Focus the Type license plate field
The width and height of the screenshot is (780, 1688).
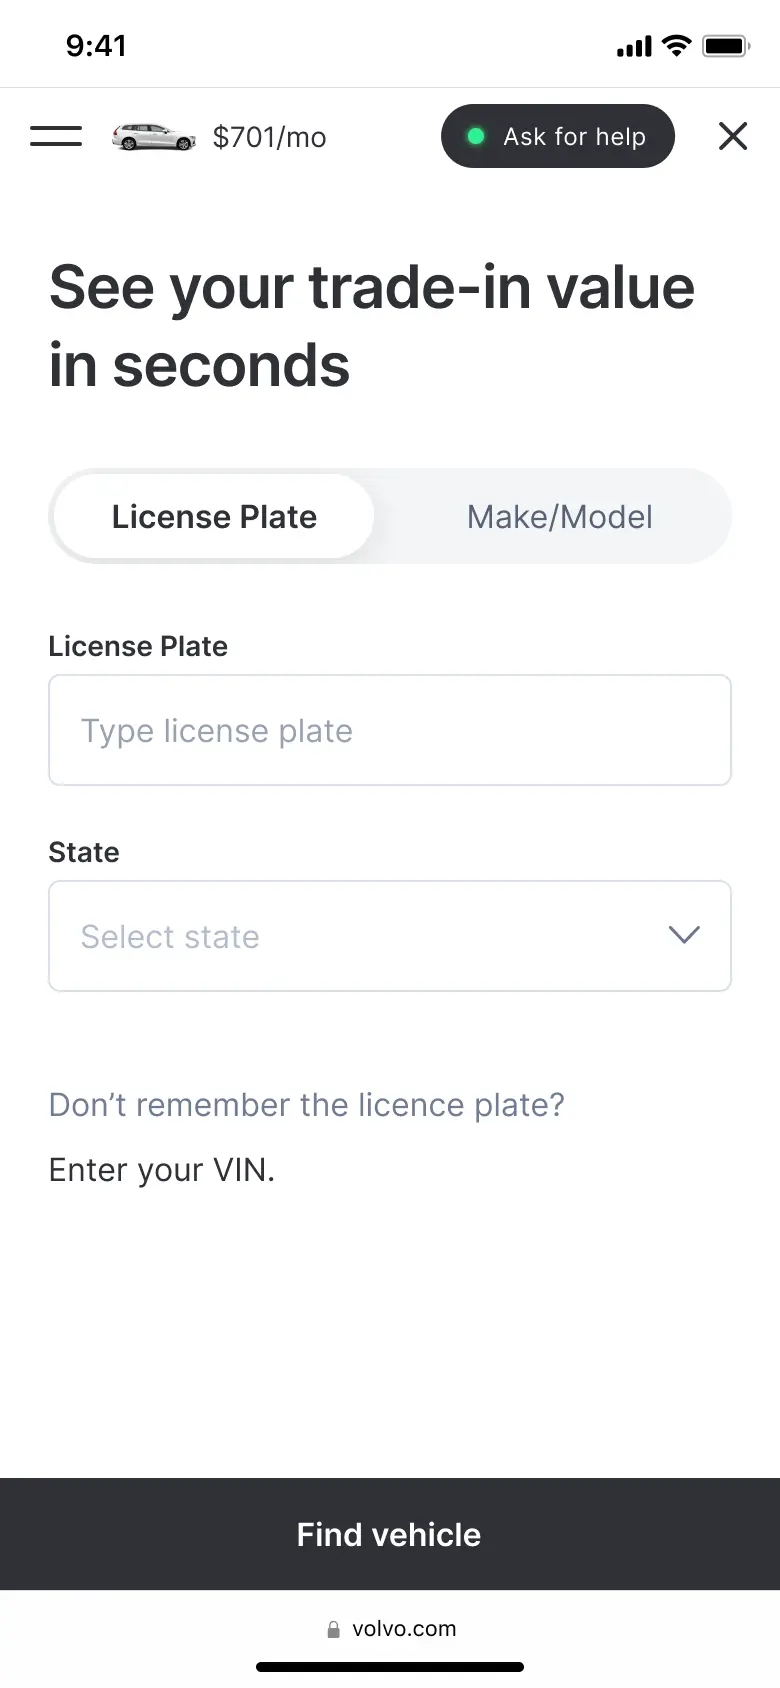(390, 731)
